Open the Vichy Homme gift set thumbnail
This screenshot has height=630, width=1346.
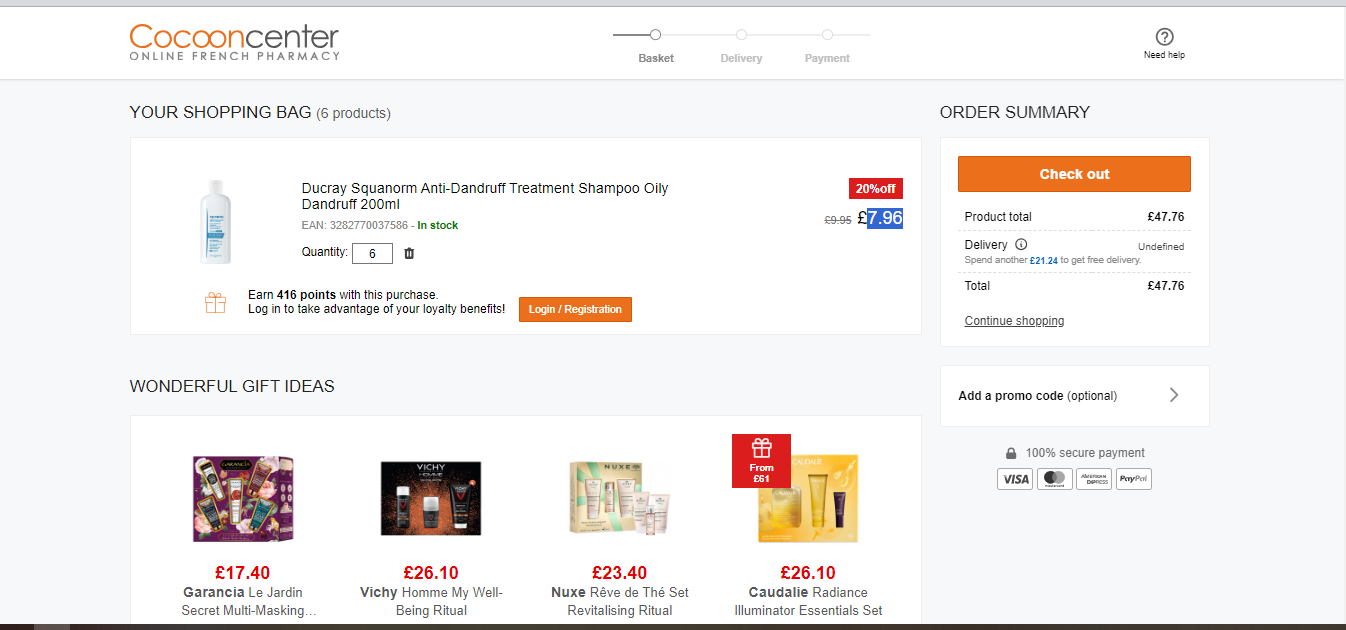(431, 498)
